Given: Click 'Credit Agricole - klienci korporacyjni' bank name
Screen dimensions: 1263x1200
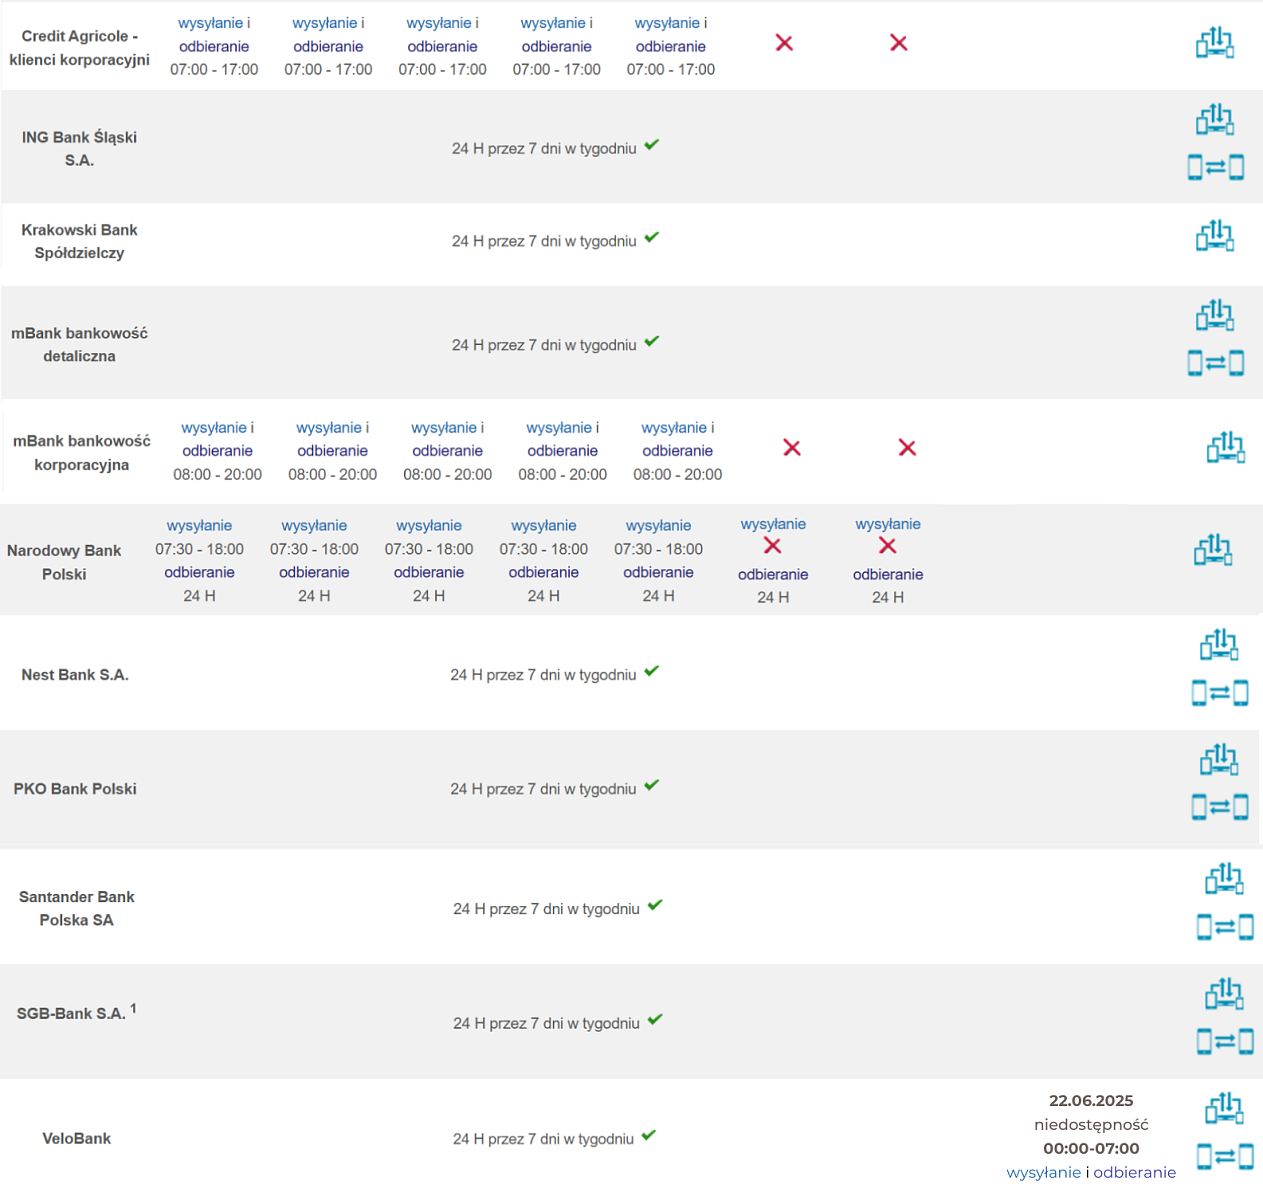Looking at the screenshot, I should (x=79, y=48).
